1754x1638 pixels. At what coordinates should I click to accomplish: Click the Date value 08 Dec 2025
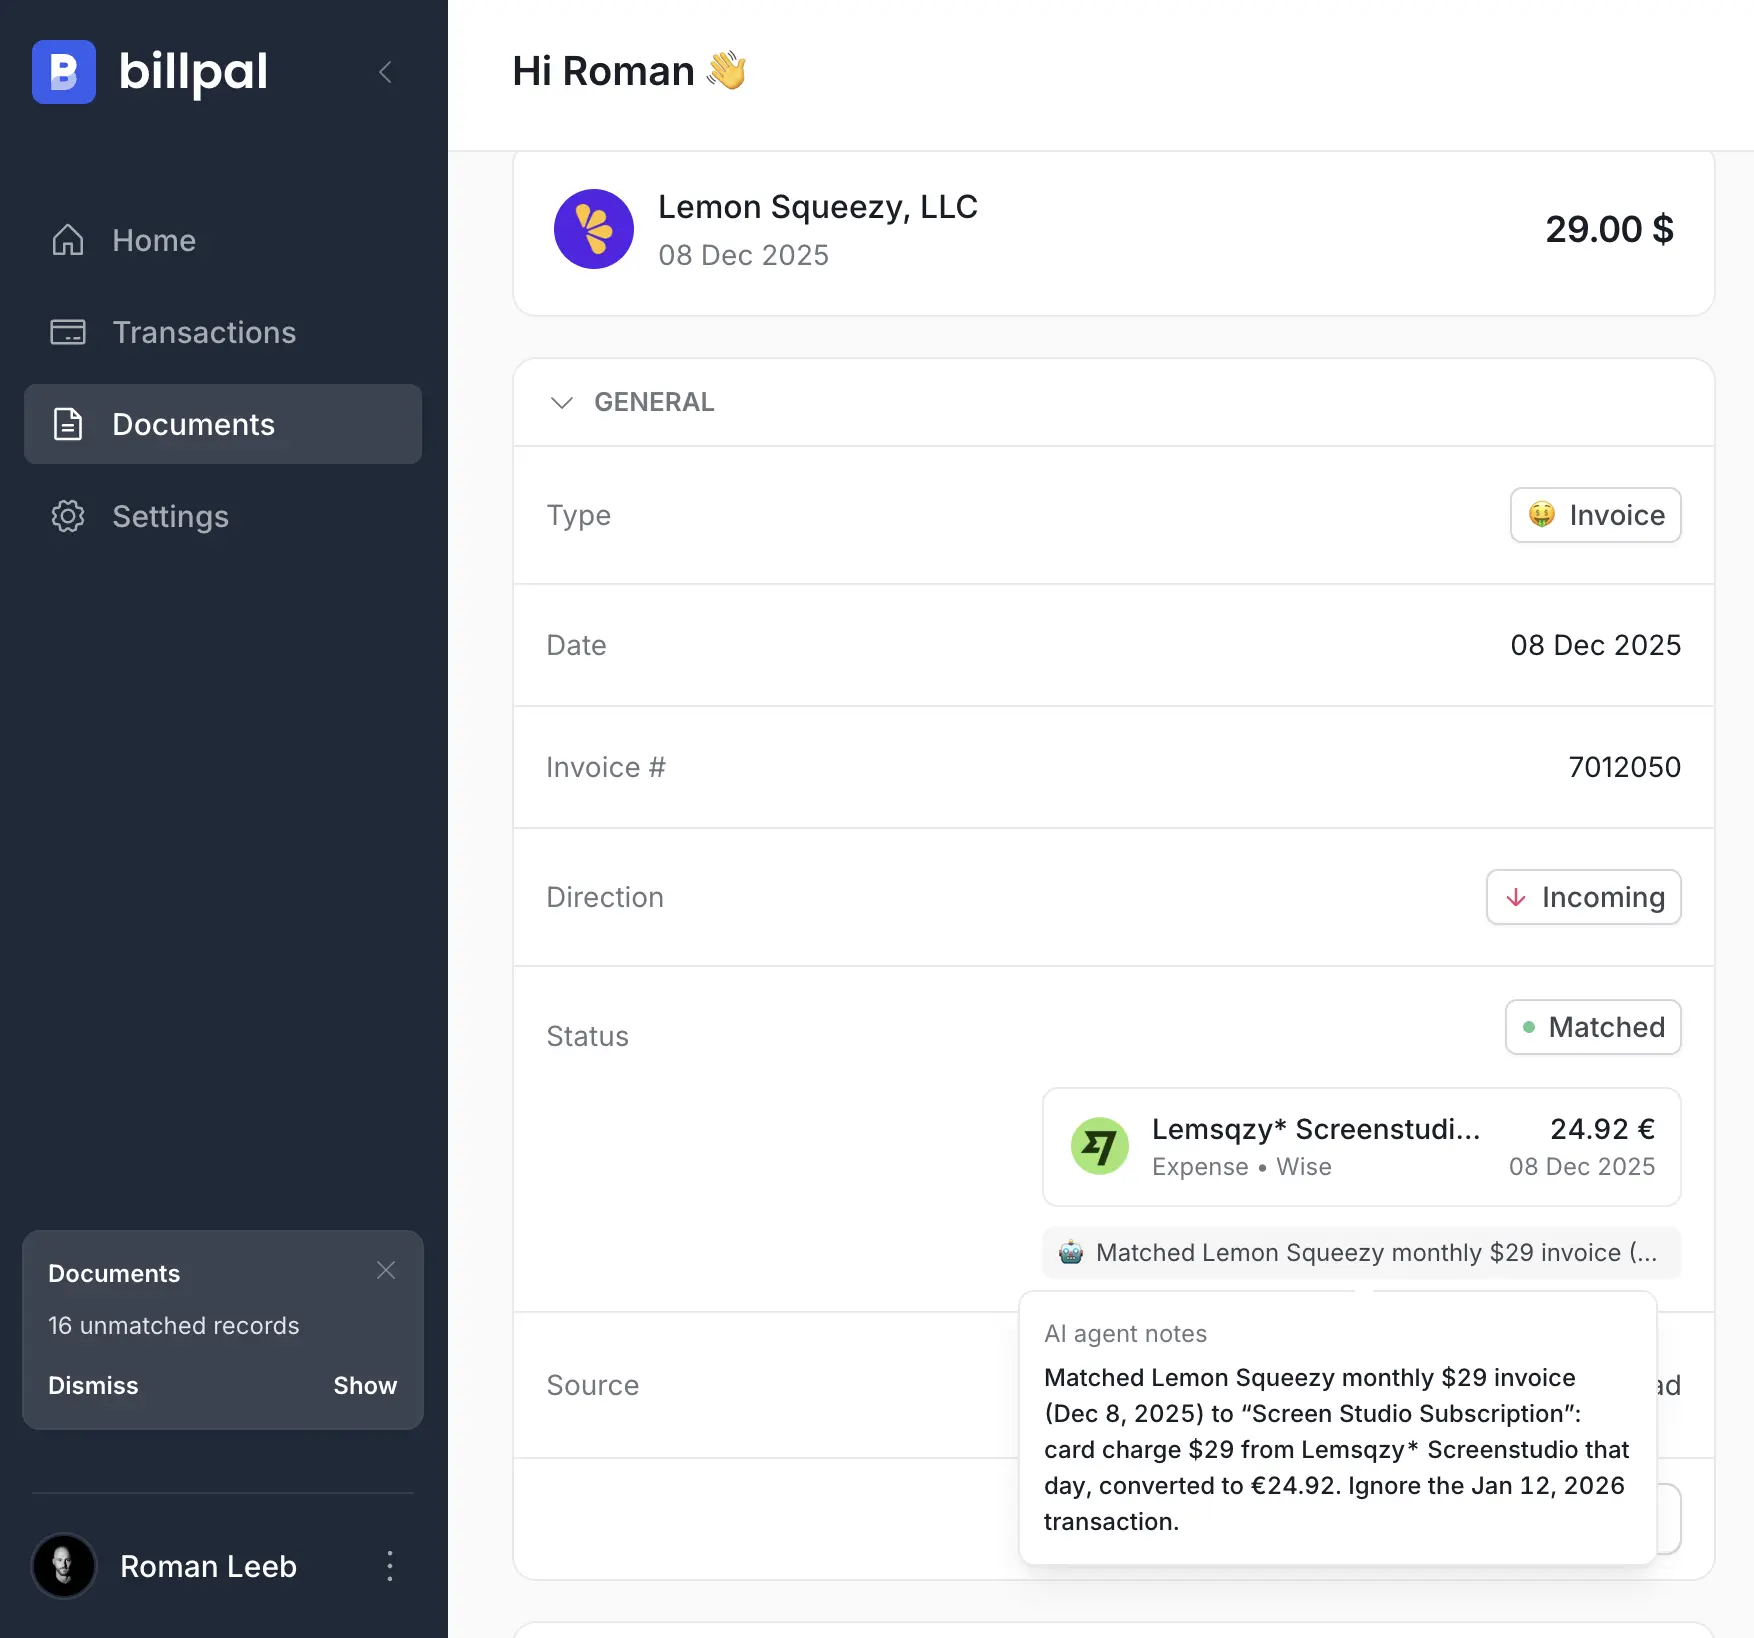click(x=1596, y=645)
